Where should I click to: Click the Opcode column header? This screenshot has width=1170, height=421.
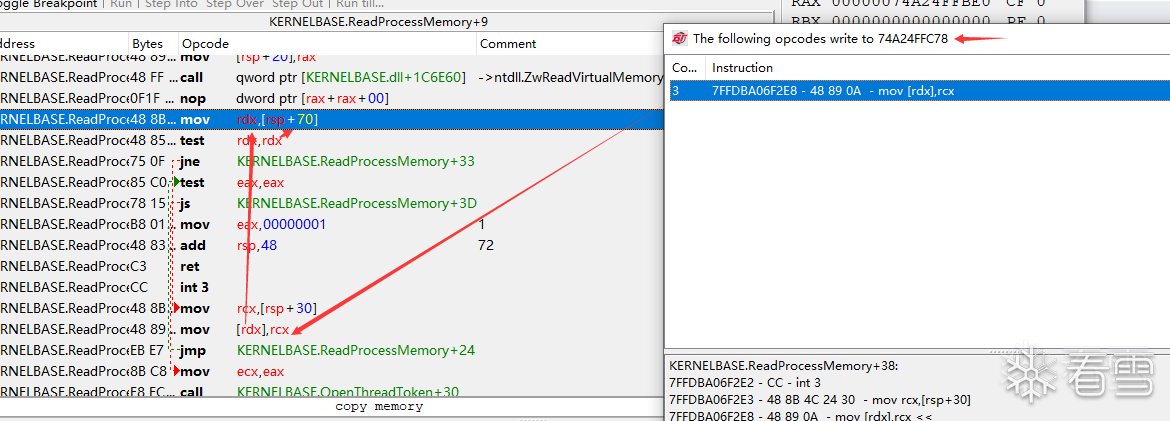206,44
